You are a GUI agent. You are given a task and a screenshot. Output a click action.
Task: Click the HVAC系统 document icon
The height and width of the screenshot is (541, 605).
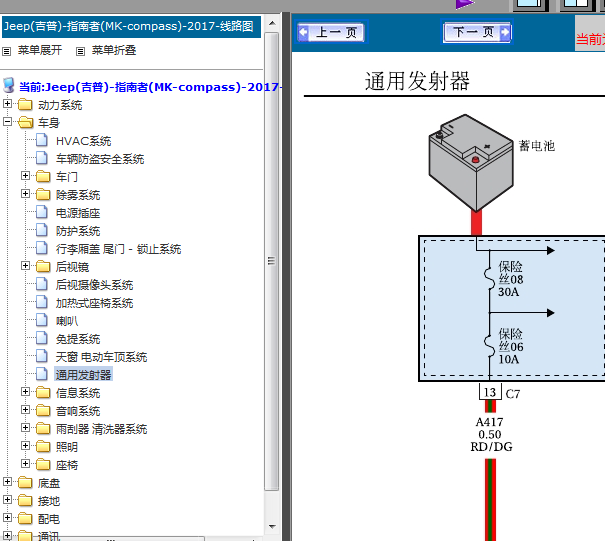click(x=42, y=140)
